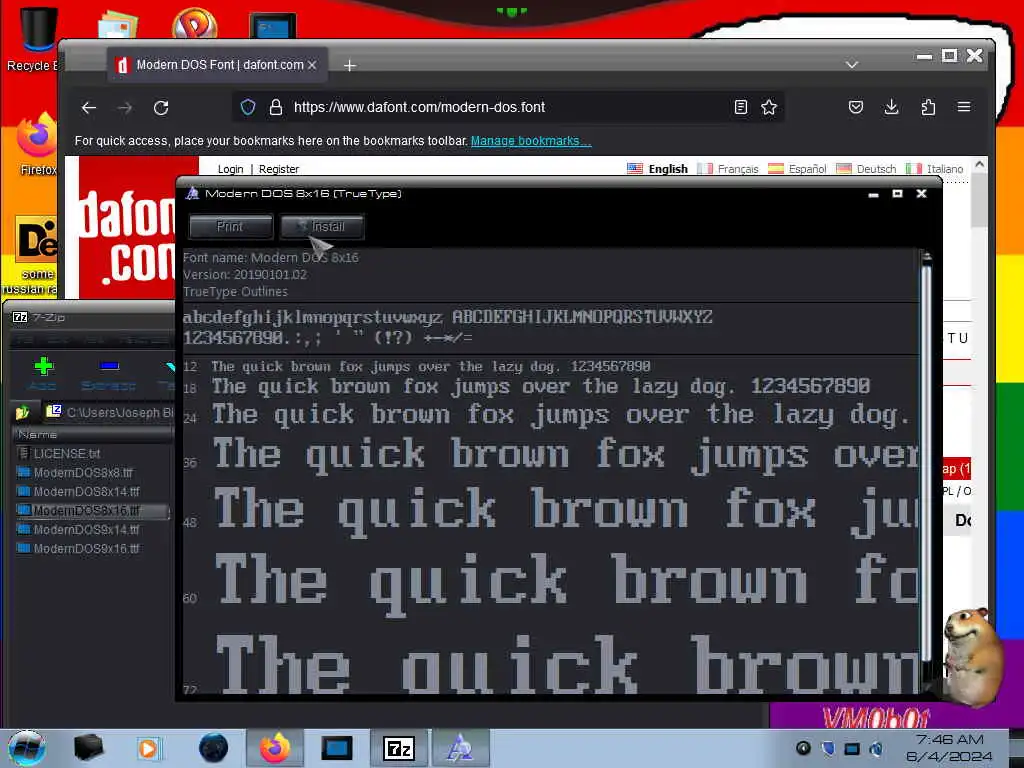Open the blue screen window taskbar icon
The width and height of the screenshot is (1024, 768).
pyautogui.click(x=337, y=748)
